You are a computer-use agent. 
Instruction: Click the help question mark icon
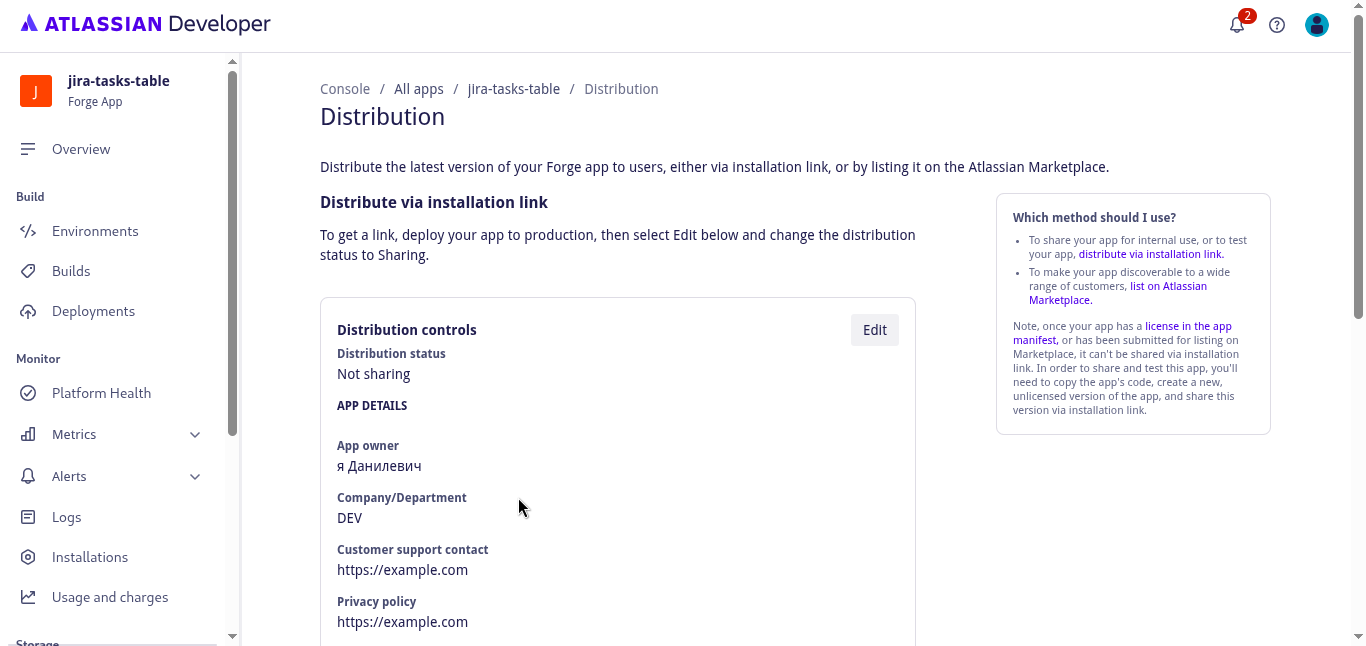click(1277, 26)
